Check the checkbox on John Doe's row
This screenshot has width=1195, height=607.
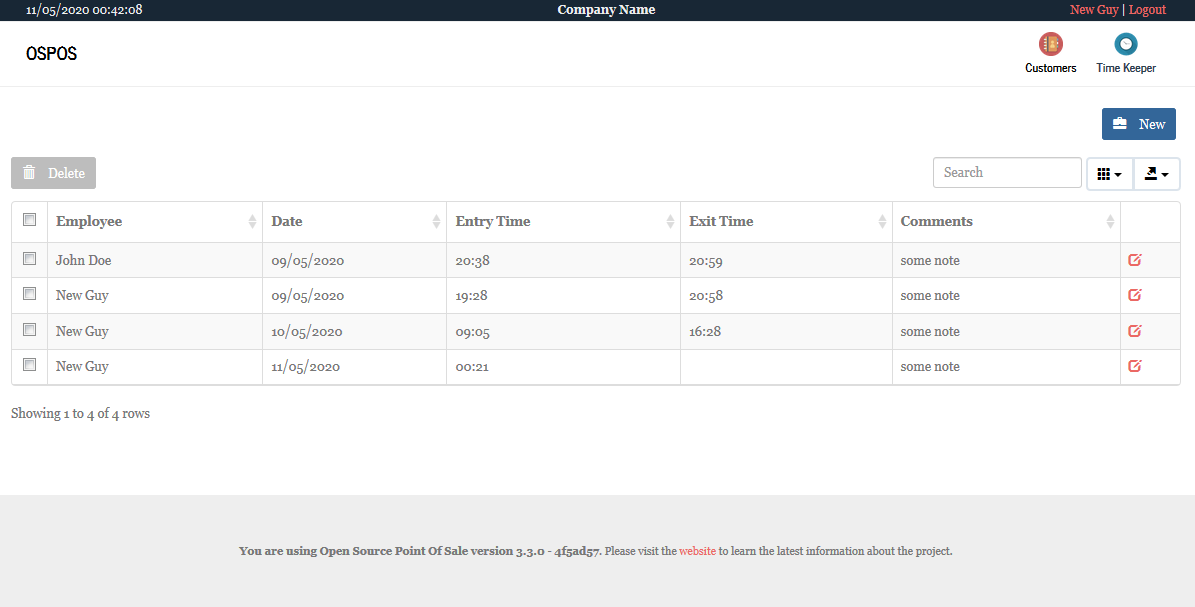[29, 257]
